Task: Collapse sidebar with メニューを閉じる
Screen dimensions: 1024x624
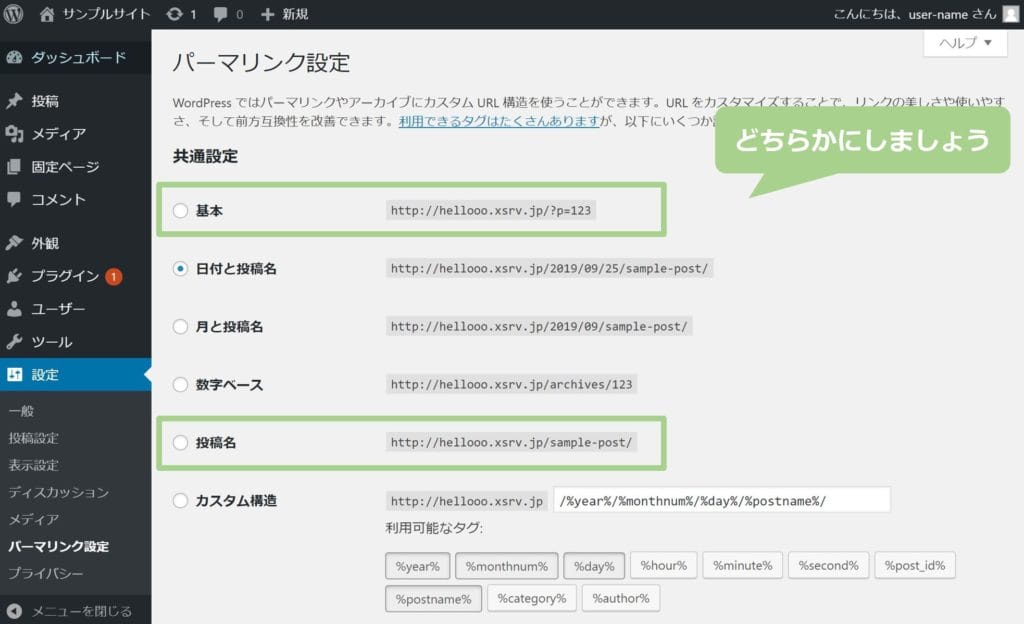Action: click(80, 611)
